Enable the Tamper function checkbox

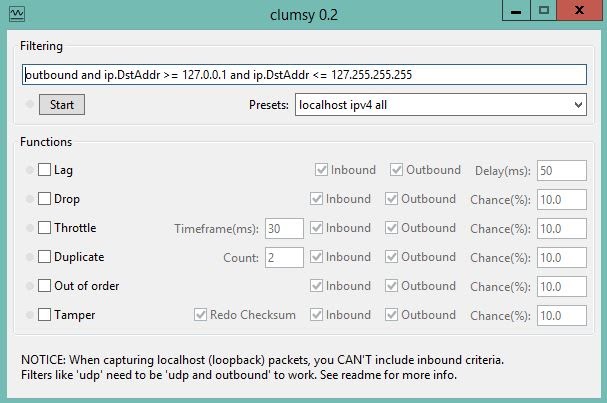pos(44,315)
